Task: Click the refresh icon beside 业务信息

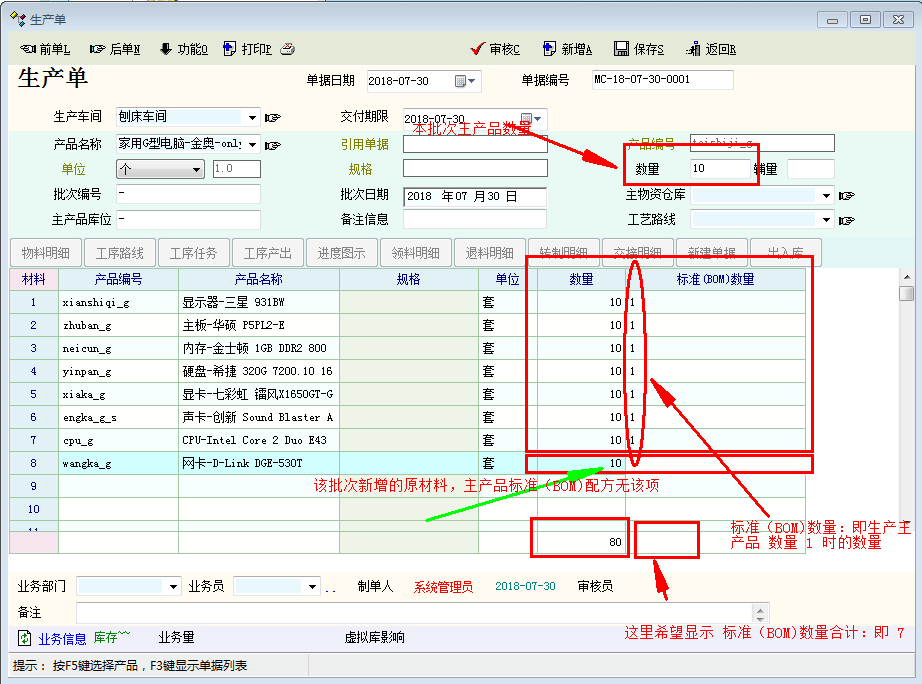Action: pyautogui.click(x=25, y=638)
